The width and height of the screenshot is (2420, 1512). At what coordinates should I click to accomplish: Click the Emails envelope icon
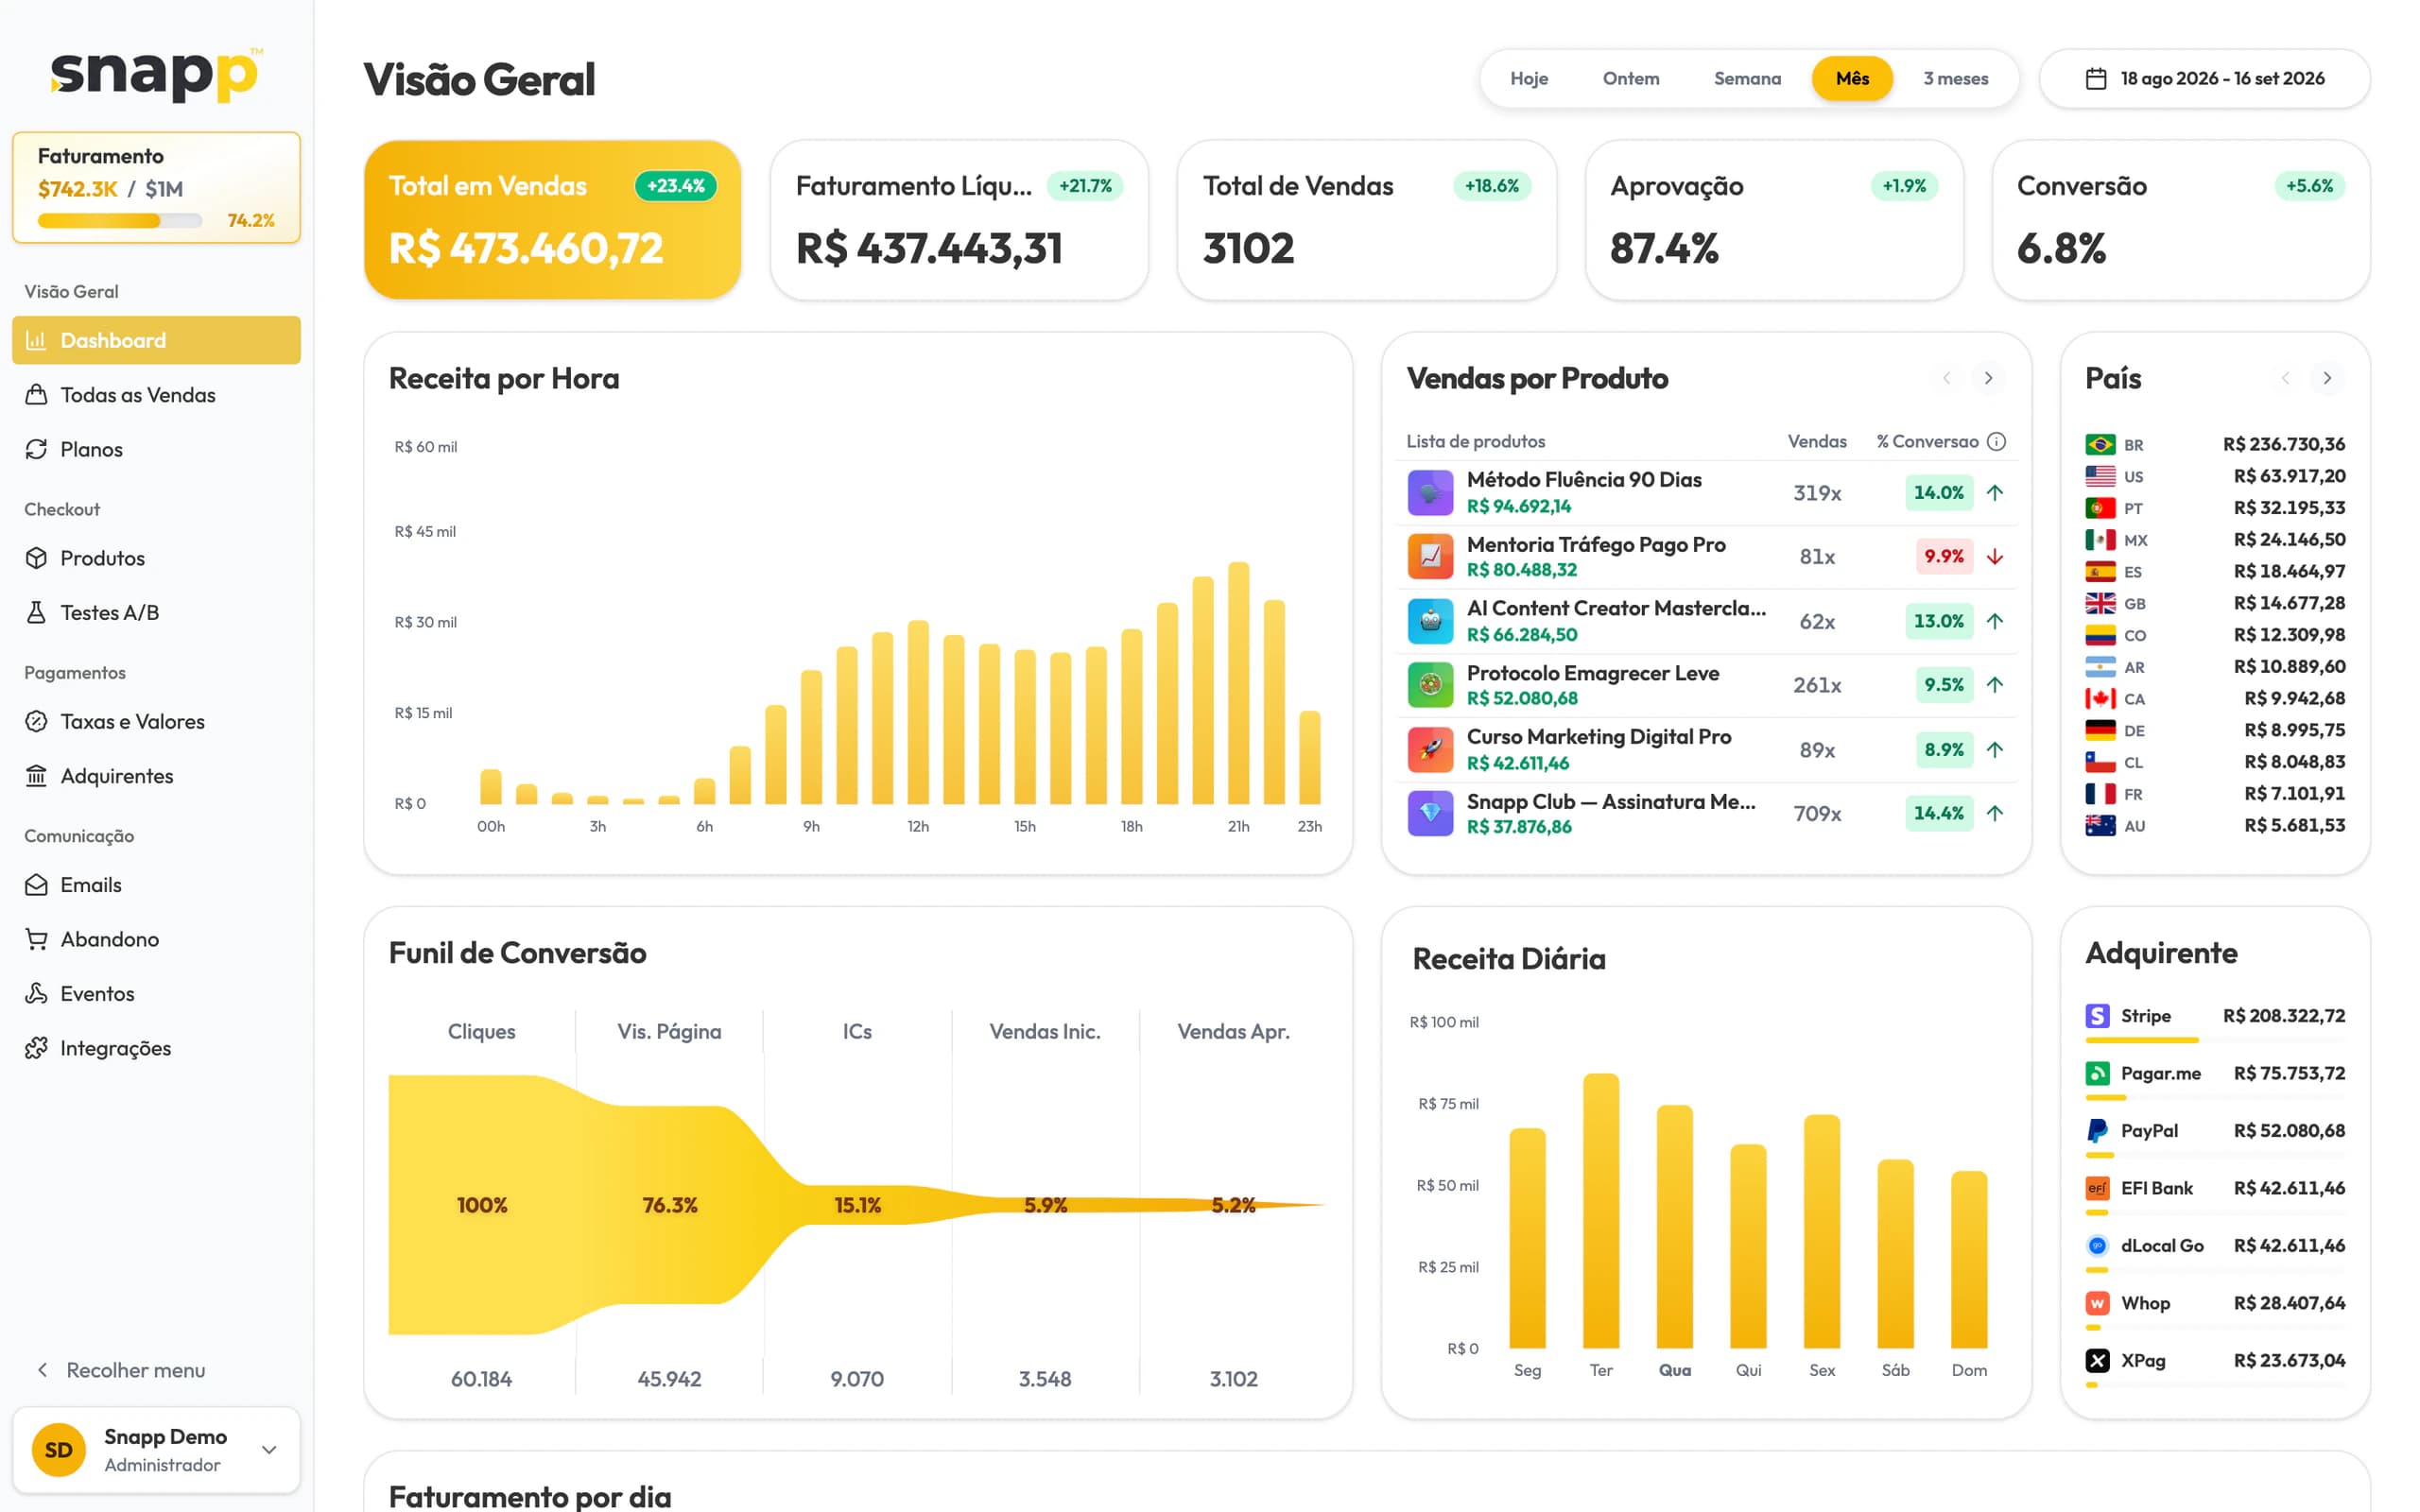click(x=36, y=885)
